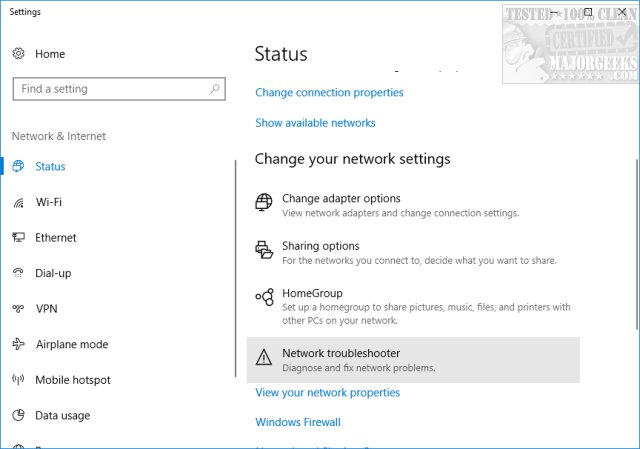Click the Network troubleshooter warning icon
This screenshot has height=449, width=640.
click(264, 358)
